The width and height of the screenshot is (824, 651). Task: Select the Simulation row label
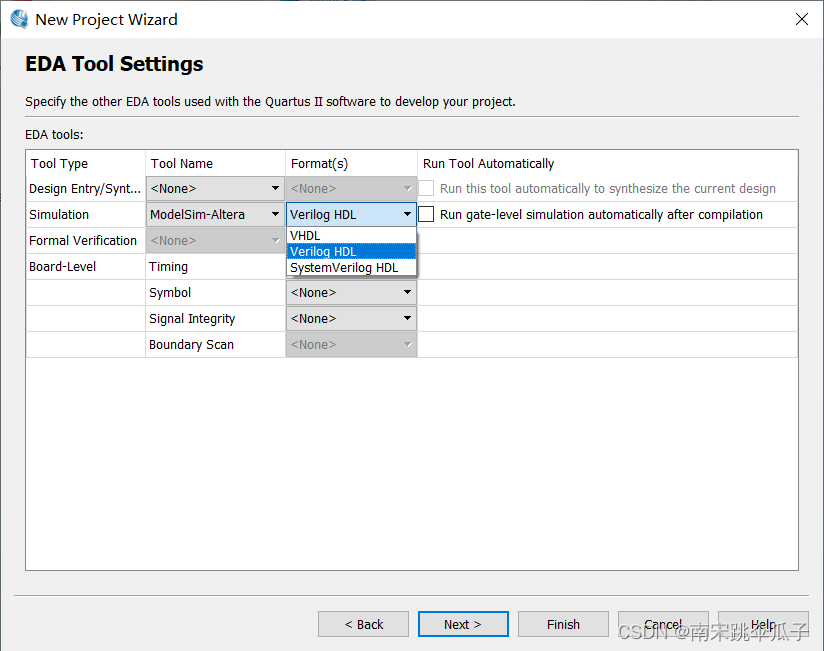pyautogui.click(x=85, y=214)
